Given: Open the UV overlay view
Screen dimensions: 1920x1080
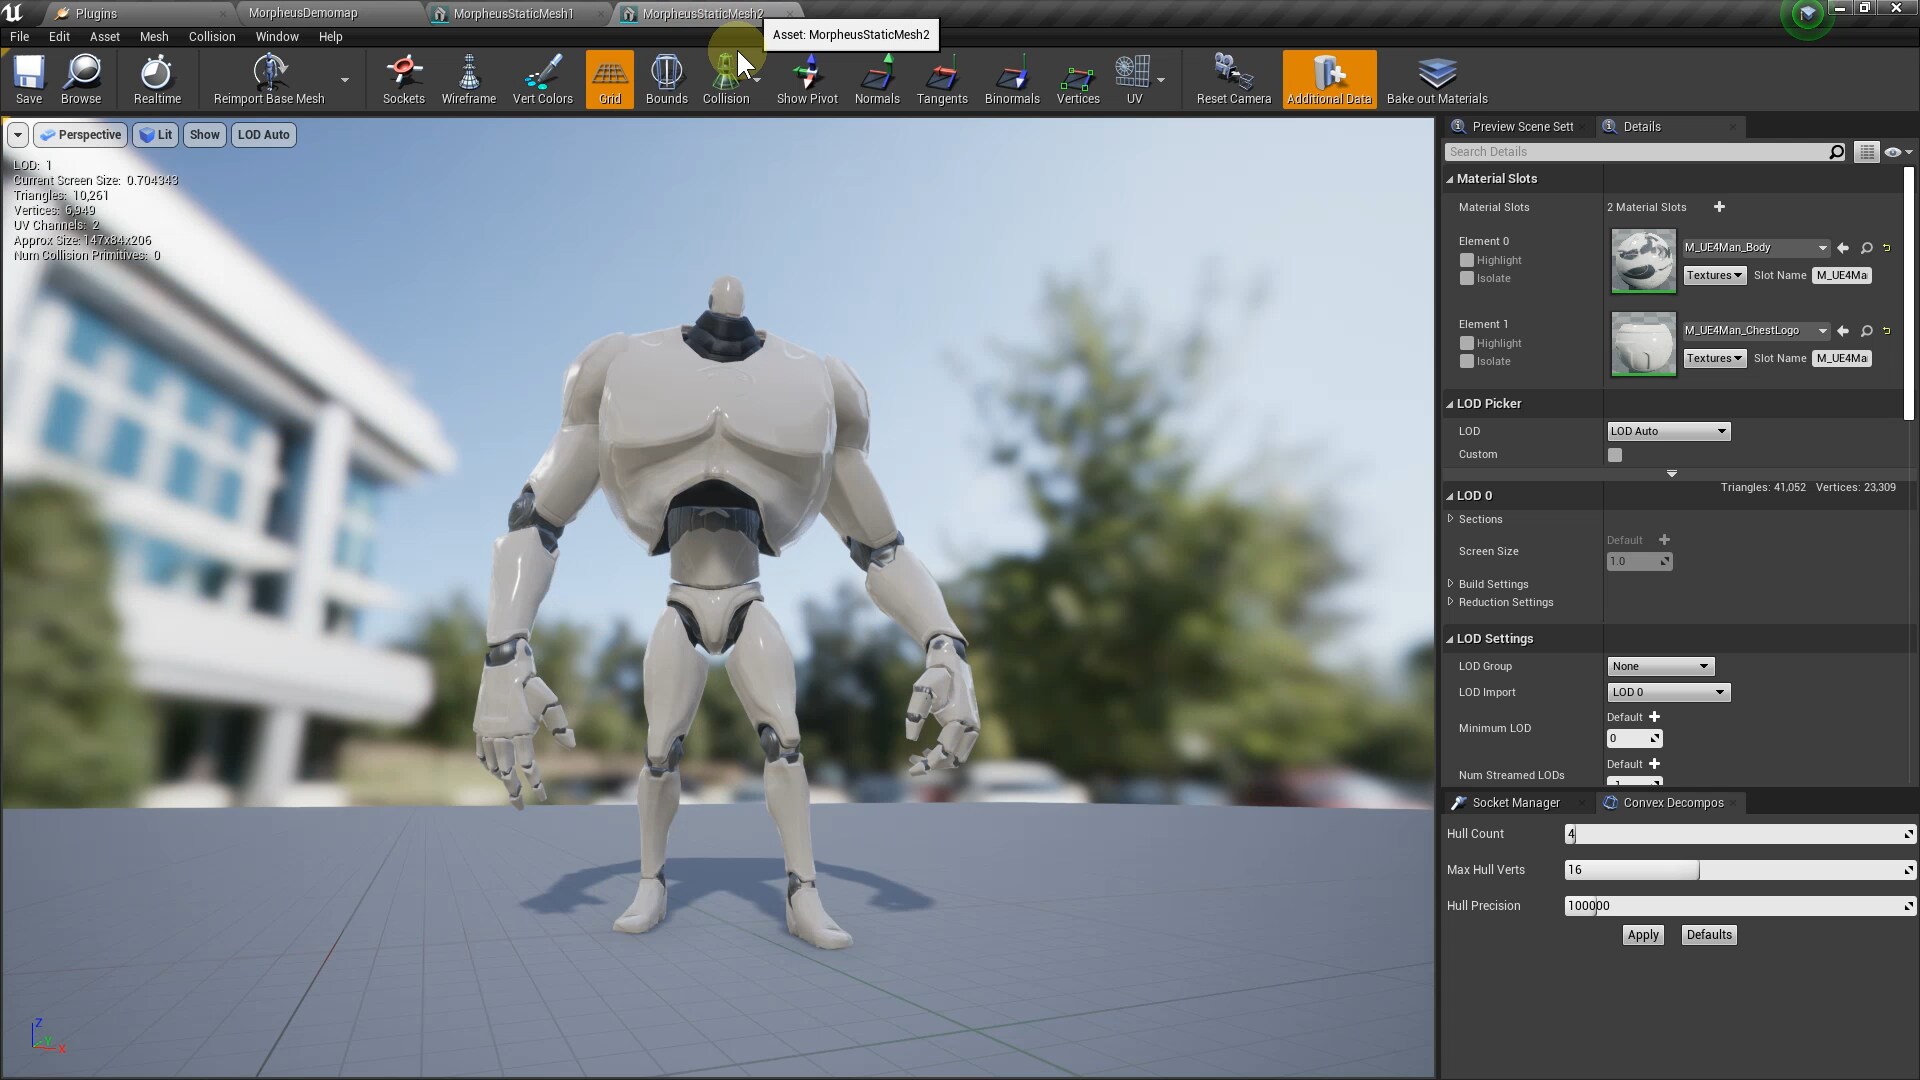Looking at the screenshot, I should pyautogui.click(x=1133, y=80).
